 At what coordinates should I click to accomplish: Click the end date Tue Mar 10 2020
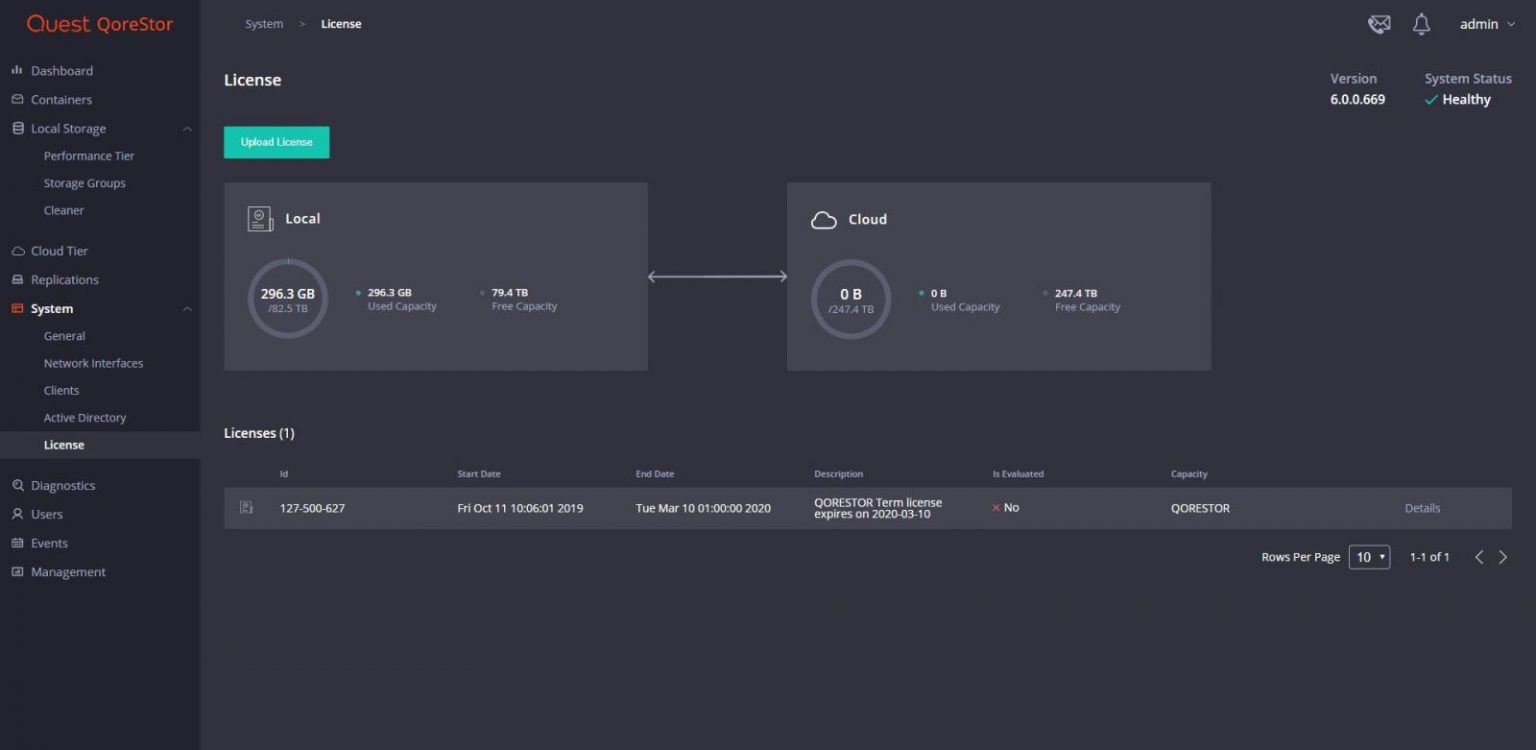703,508
